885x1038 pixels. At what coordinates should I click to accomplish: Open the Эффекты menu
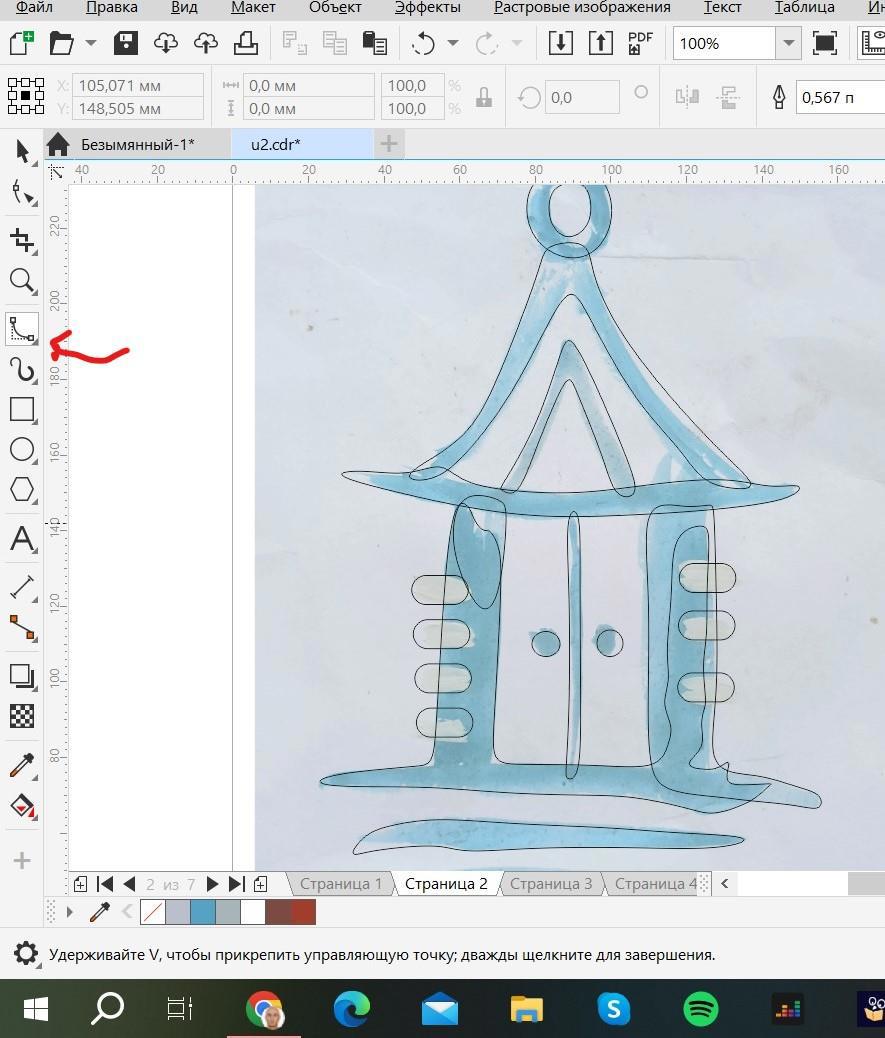[427, 7]
